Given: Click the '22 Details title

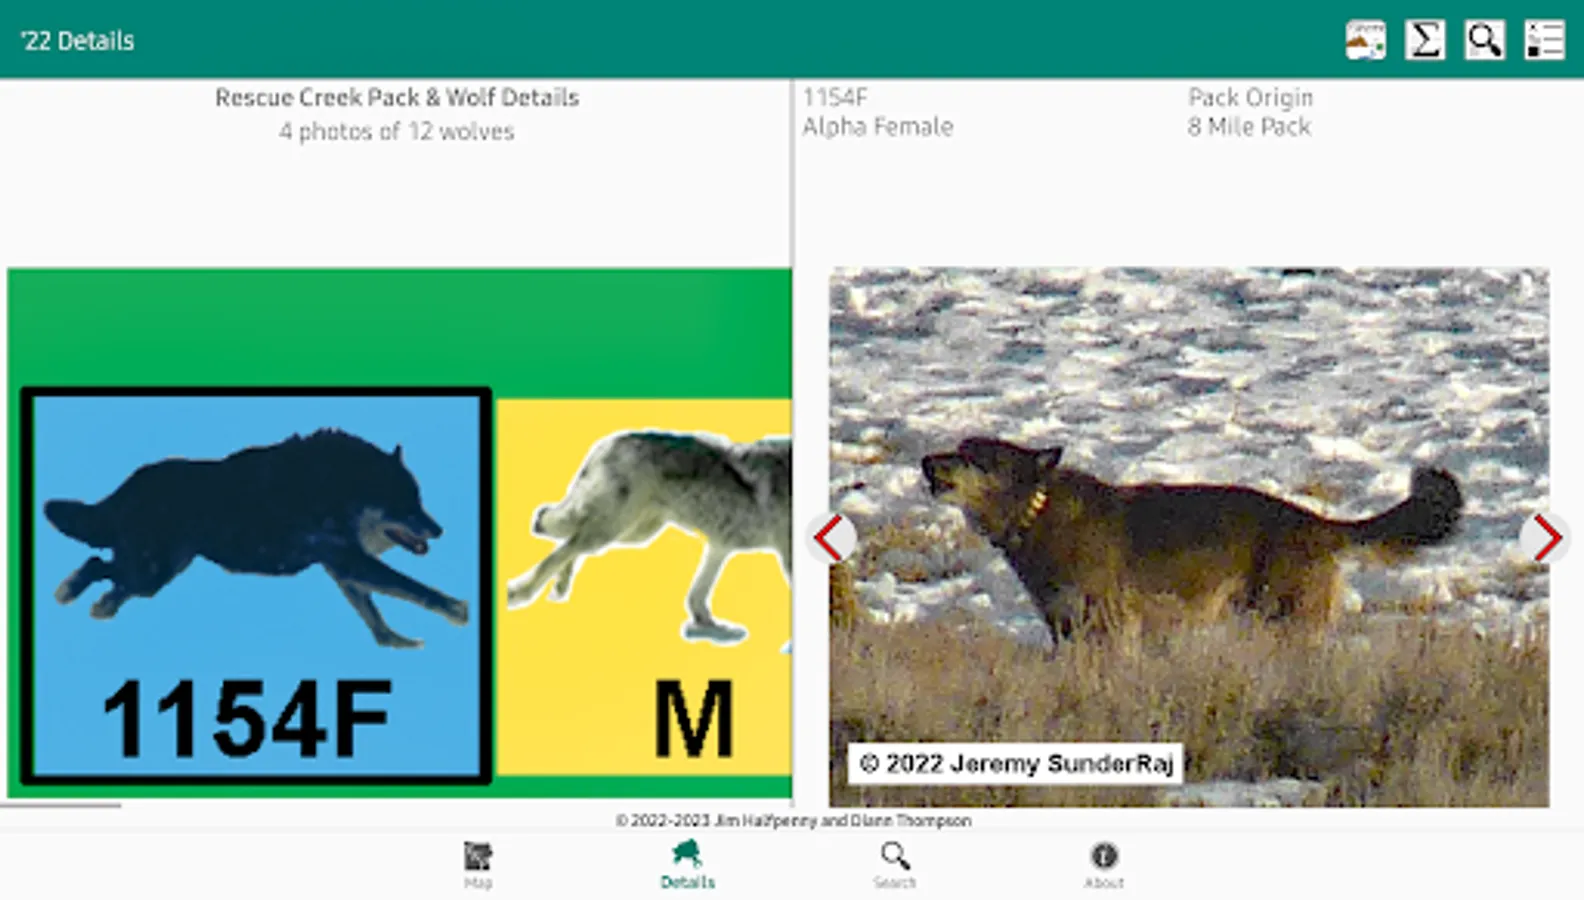Looking at the screenshot, I should pyautogui.click(x=77, y=41).
